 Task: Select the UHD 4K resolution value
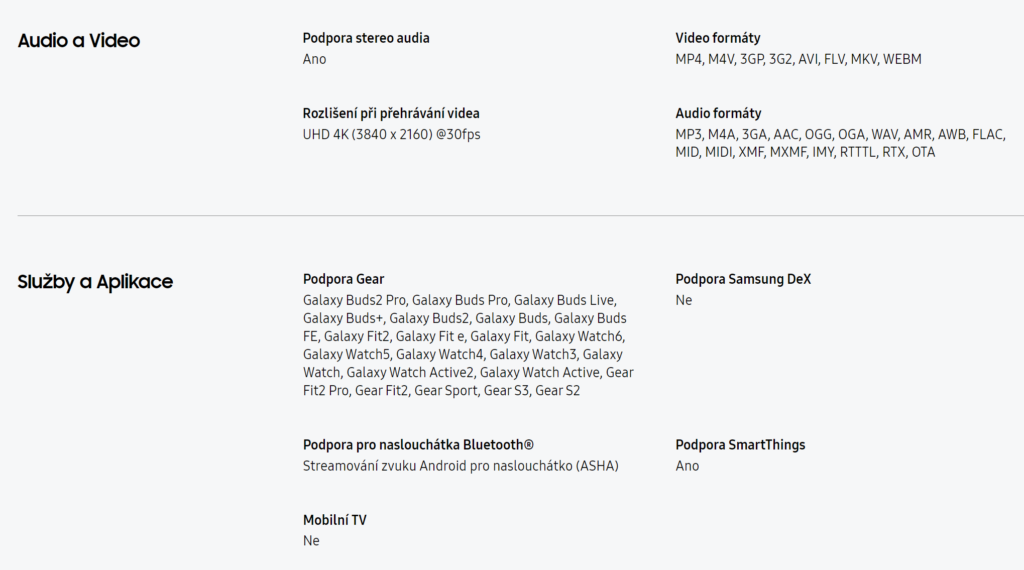391,134
